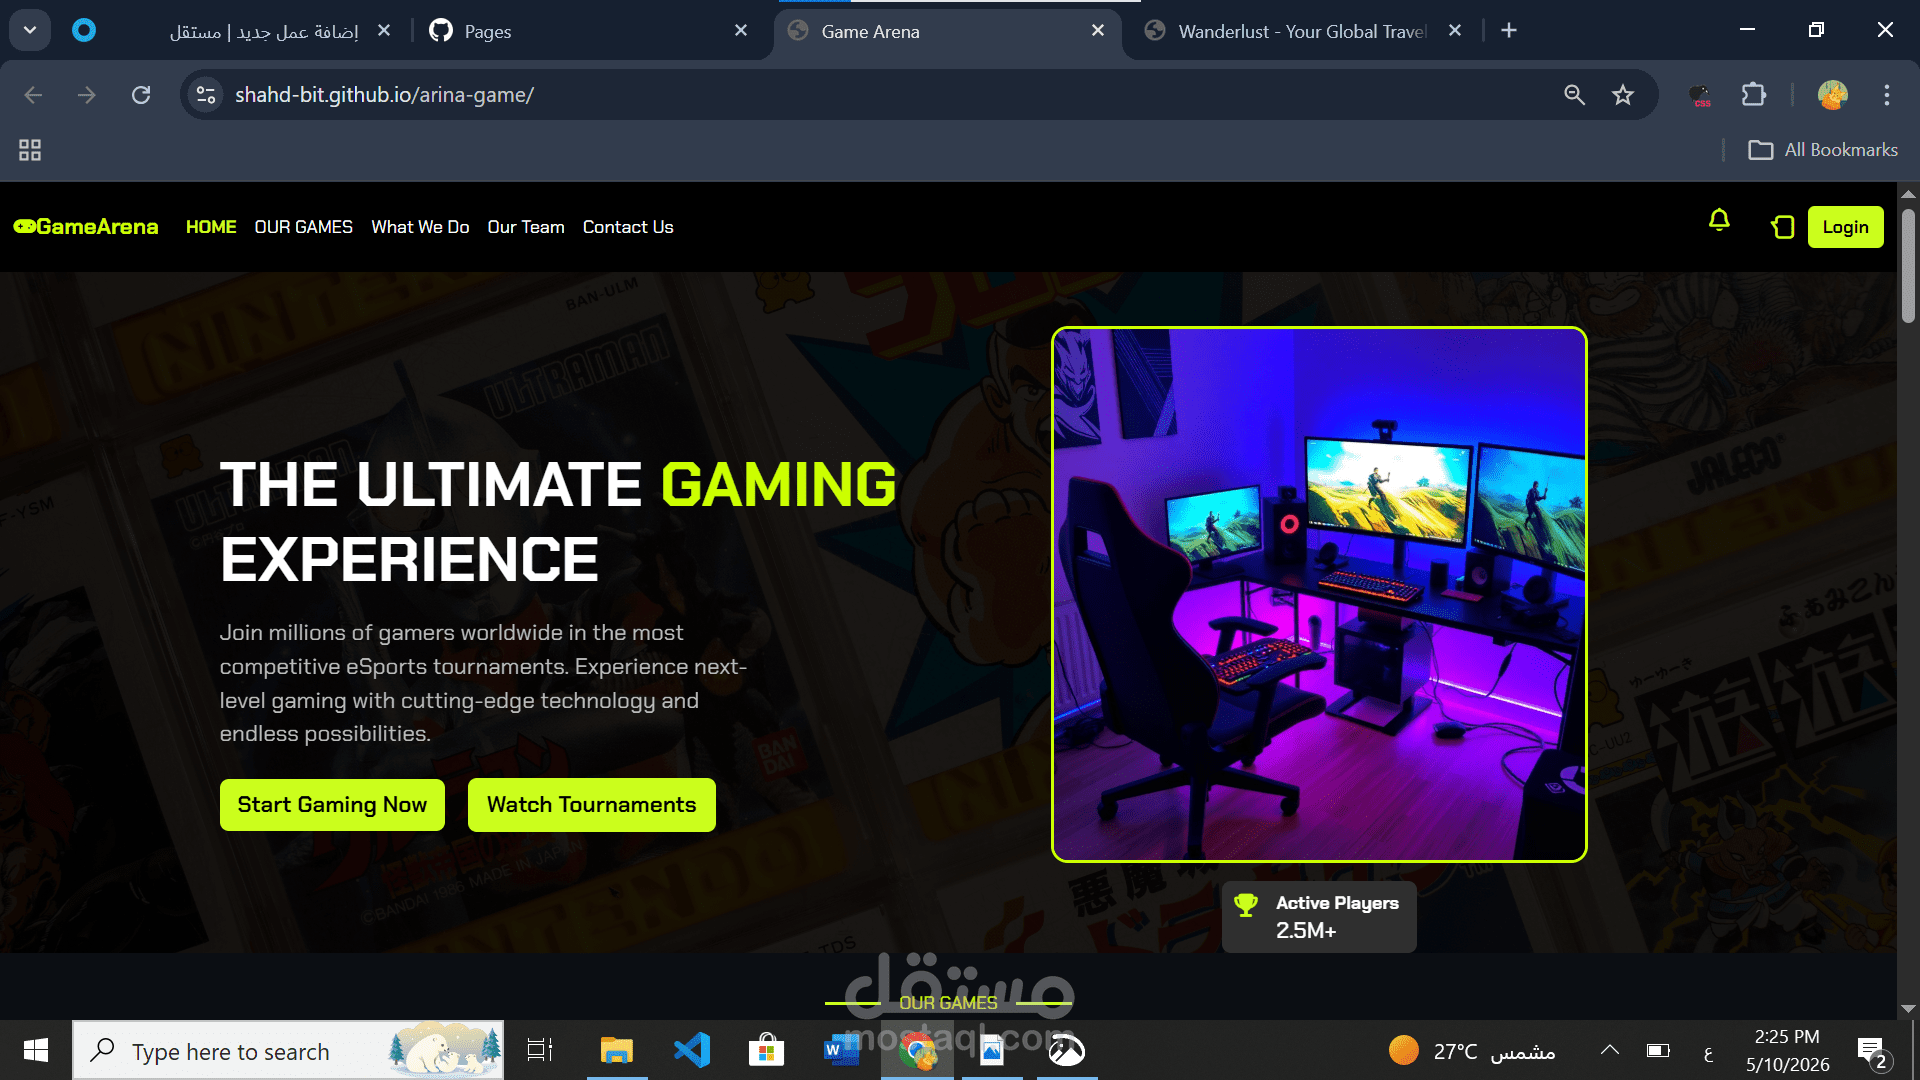Click the browser forward arrow

pyautogui.click(x=87, y=95)
